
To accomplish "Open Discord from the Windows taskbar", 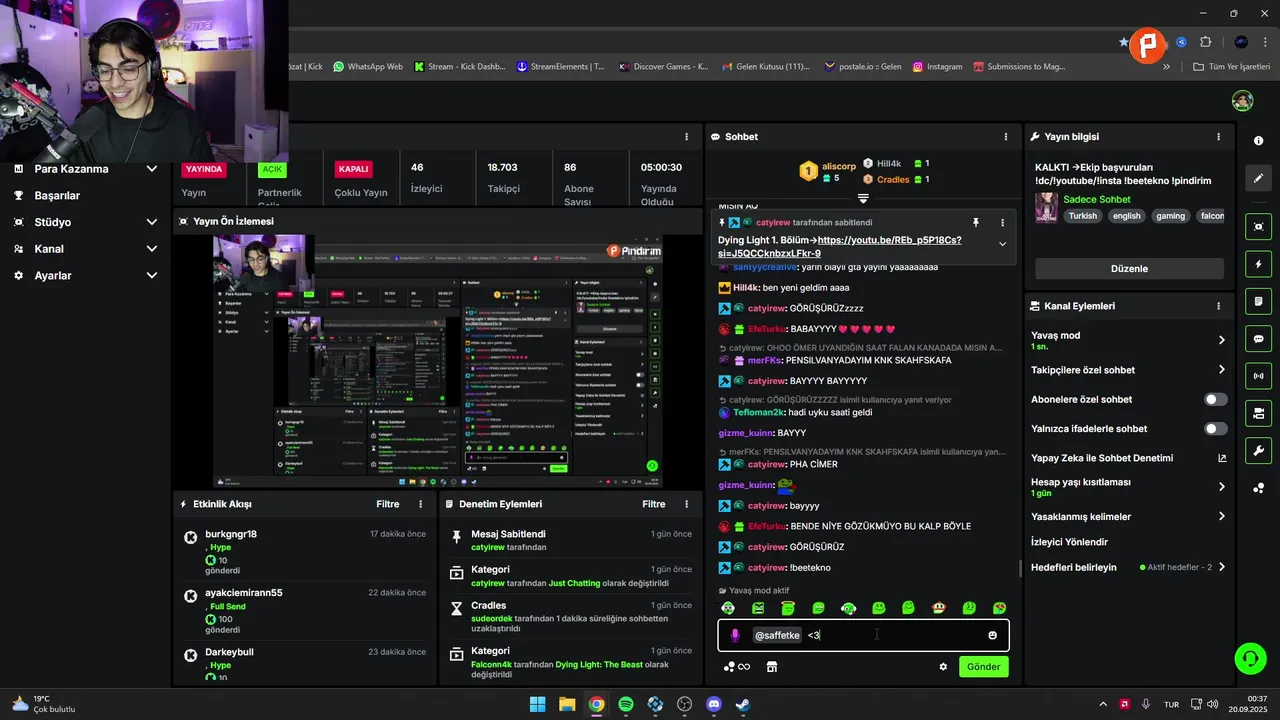I will (x=714, y=704).
